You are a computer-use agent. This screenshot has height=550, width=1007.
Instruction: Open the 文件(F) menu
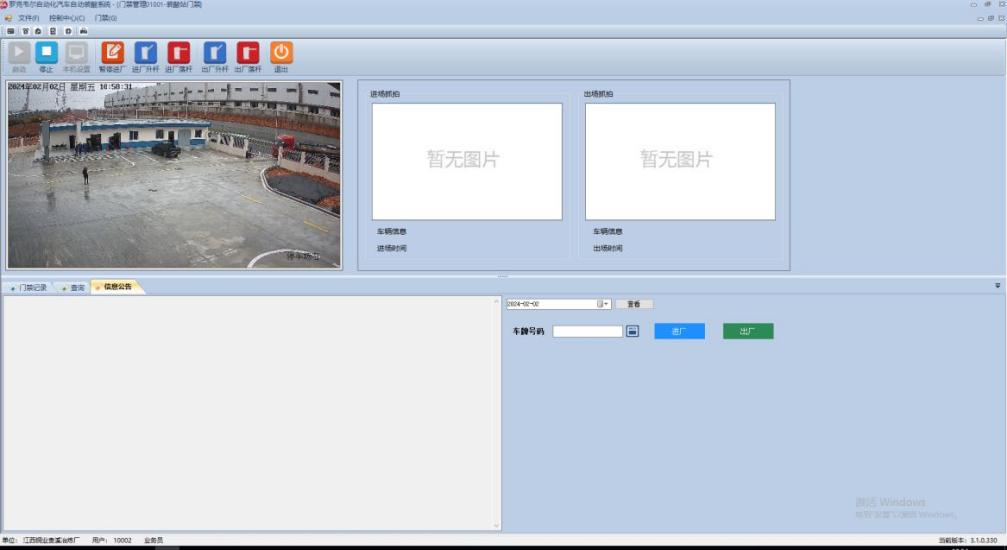click(28, 18)
